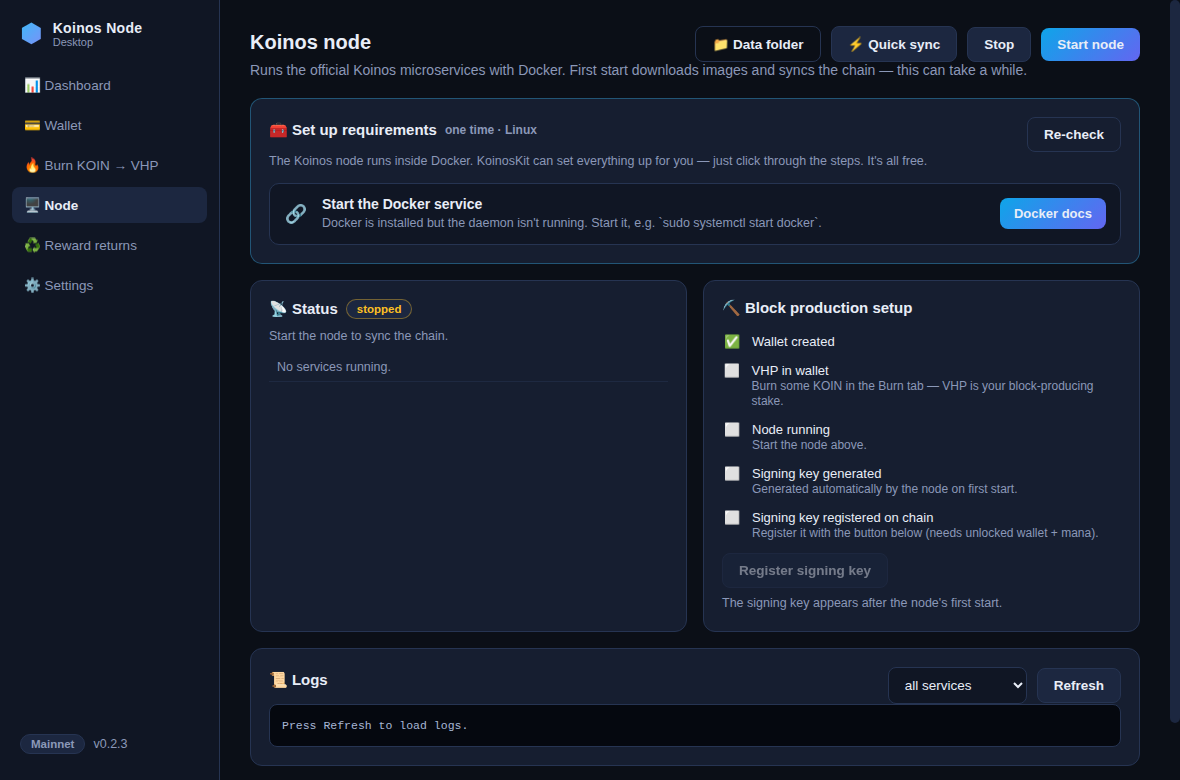Click the 'Press Refresh to load logs.' text
This screenshot has height=780, width=1180.
pos(375,726)
